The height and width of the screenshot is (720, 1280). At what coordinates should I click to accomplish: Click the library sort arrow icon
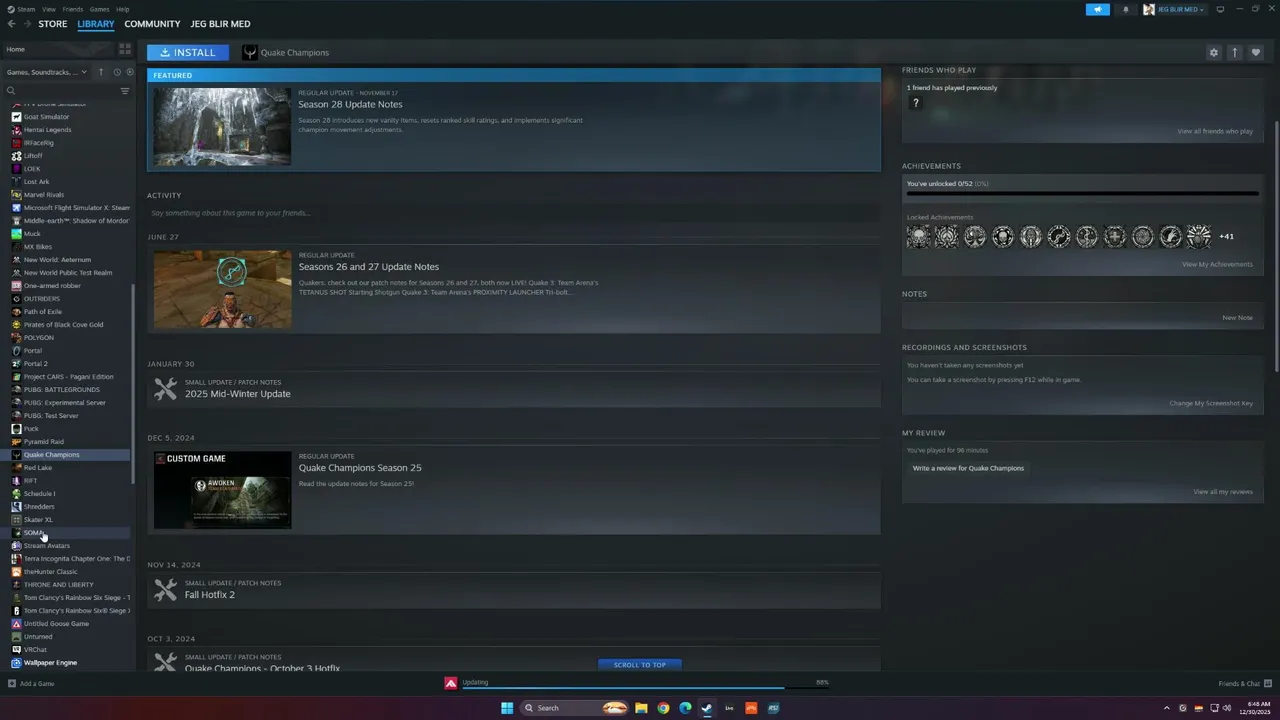point(100,72)
